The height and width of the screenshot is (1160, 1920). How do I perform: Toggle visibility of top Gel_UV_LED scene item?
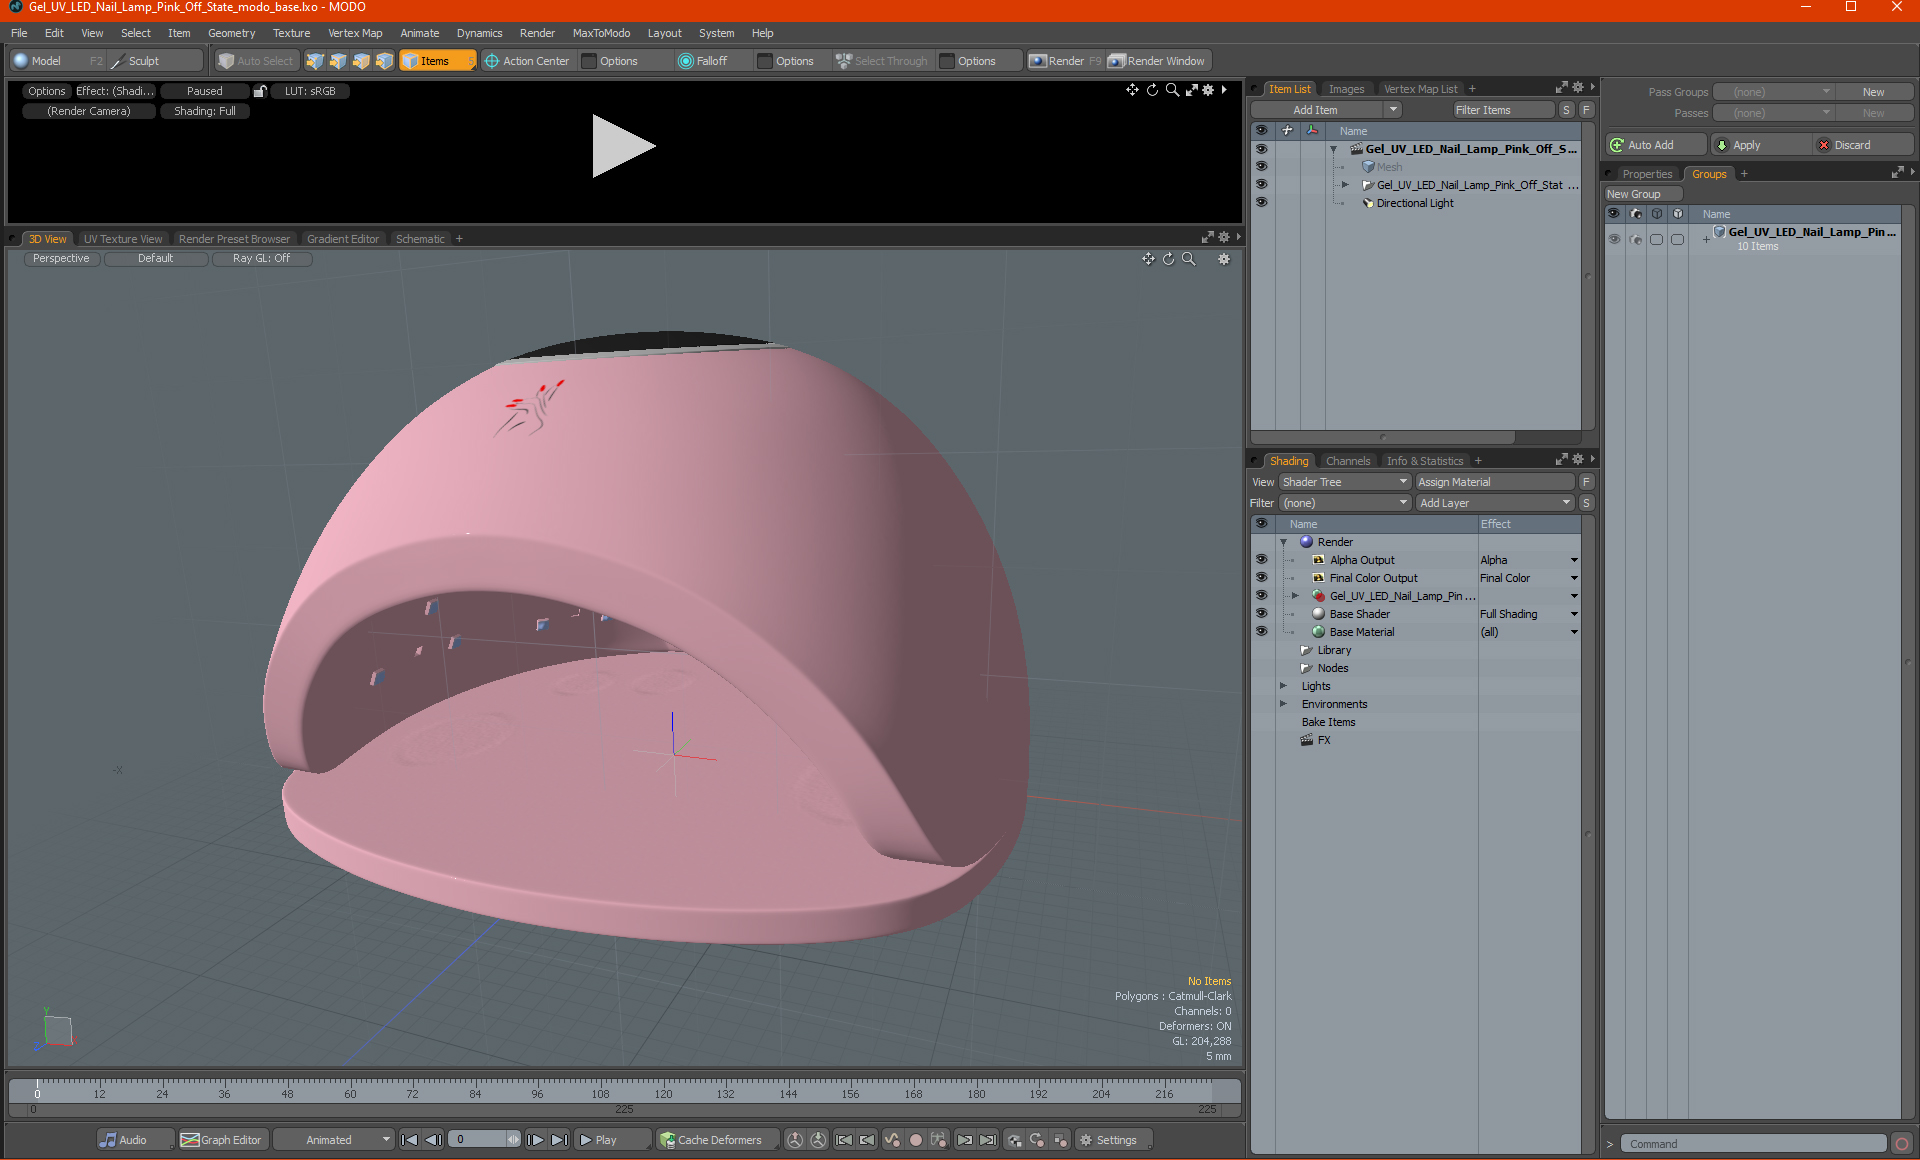point(1261,149)
